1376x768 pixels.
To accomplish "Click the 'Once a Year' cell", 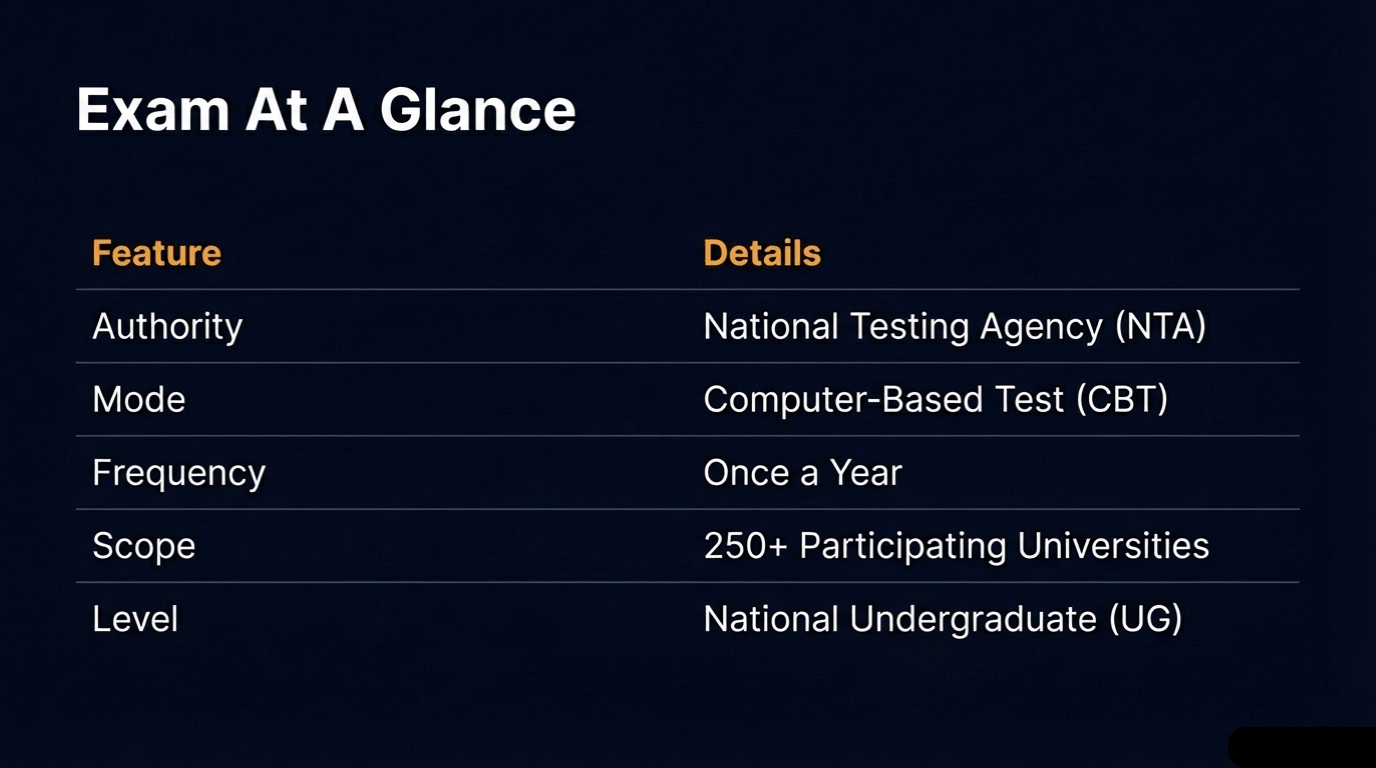I will coord(803,473).
